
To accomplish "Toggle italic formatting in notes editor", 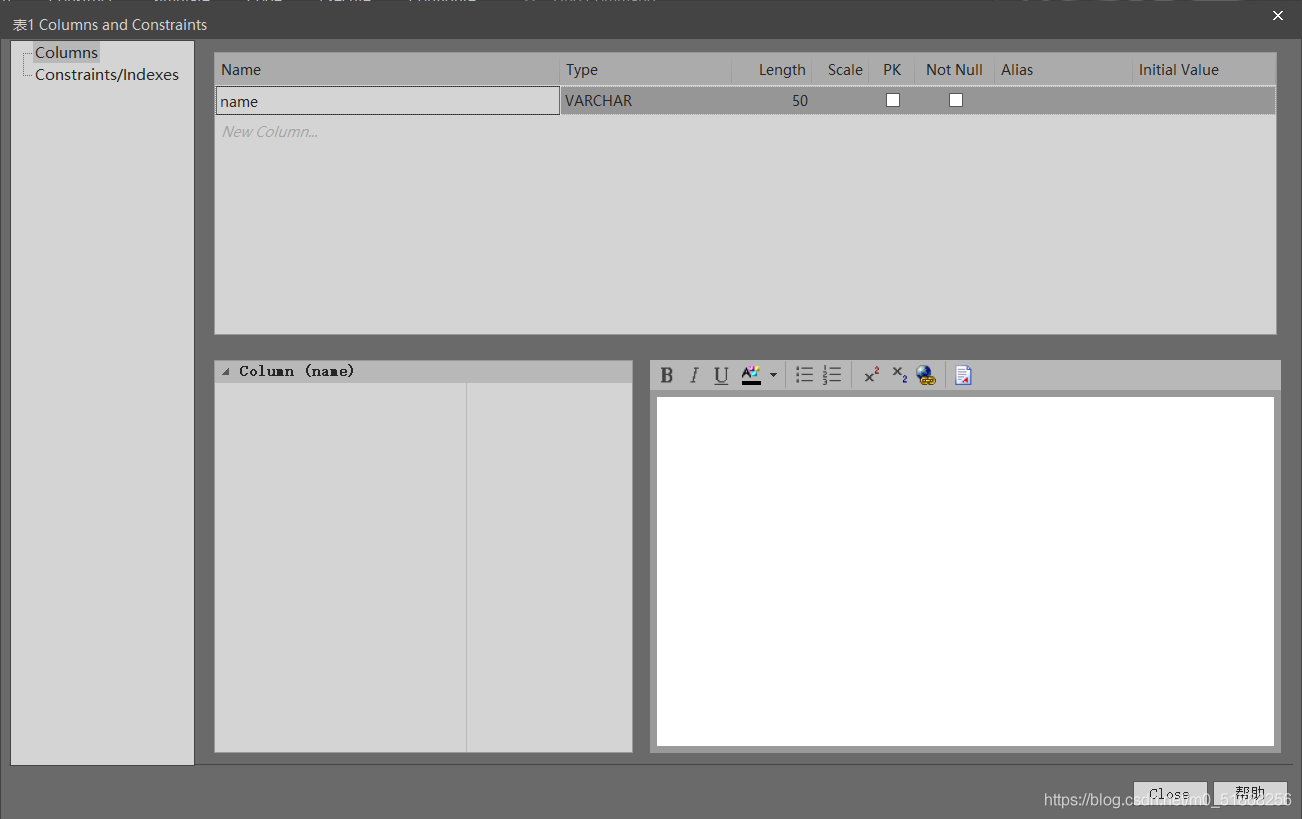I will point(694,375).
